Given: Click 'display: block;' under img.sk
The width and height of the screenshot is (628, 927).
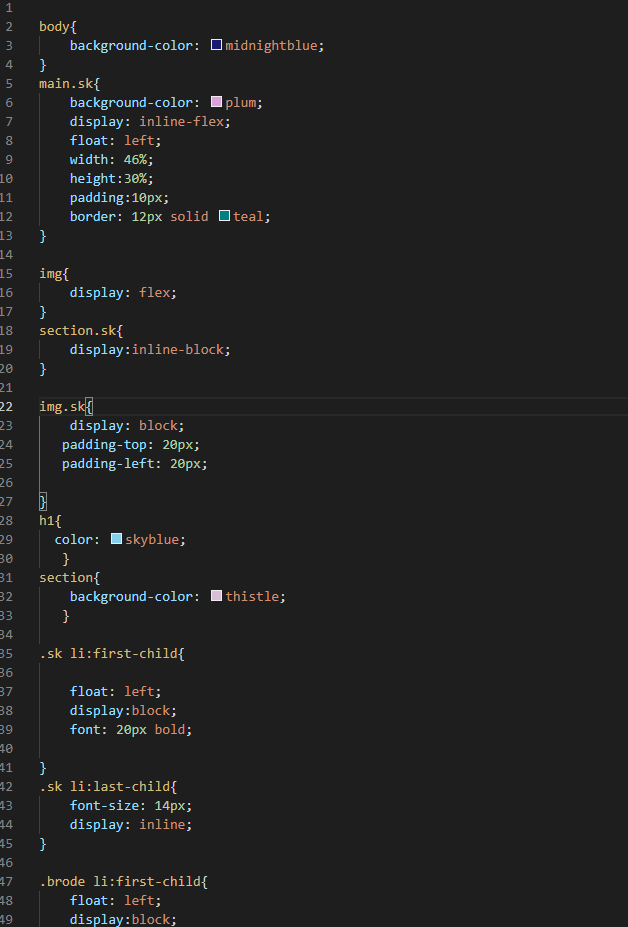Looking at the screenshot, I should [127, 425].
